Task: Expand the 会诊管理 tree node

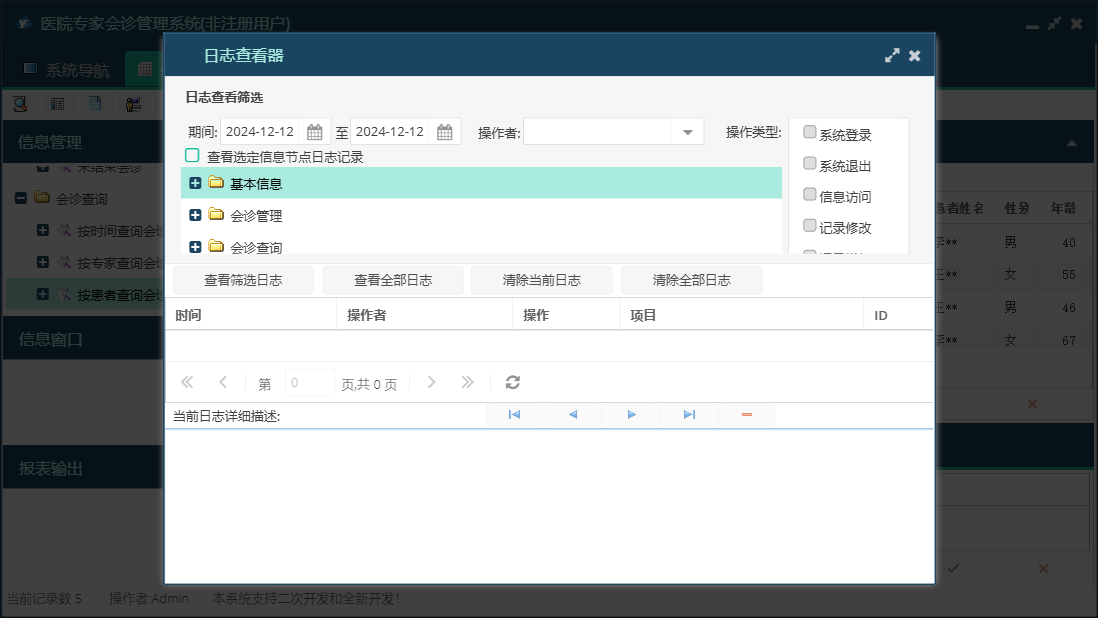Action: tap(195, 215)
